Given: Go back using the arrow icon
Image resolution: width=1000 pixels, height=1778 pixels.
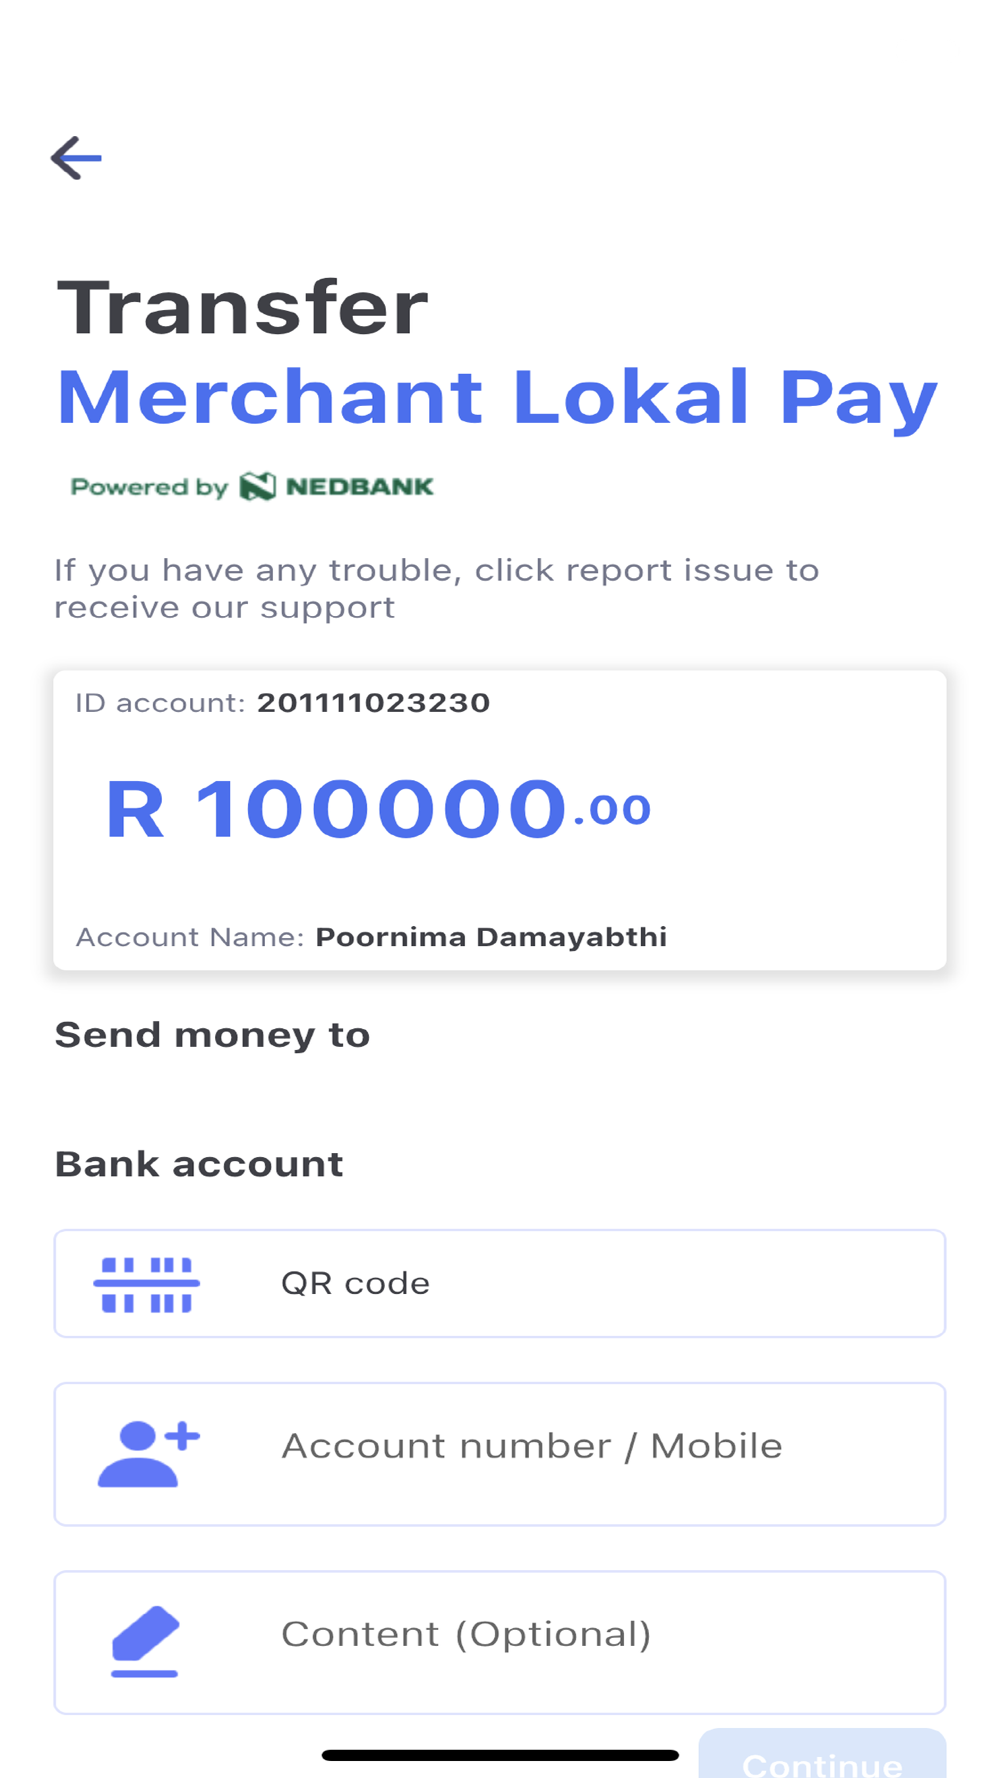Looking at the screenshot, I should coord(76,158).
